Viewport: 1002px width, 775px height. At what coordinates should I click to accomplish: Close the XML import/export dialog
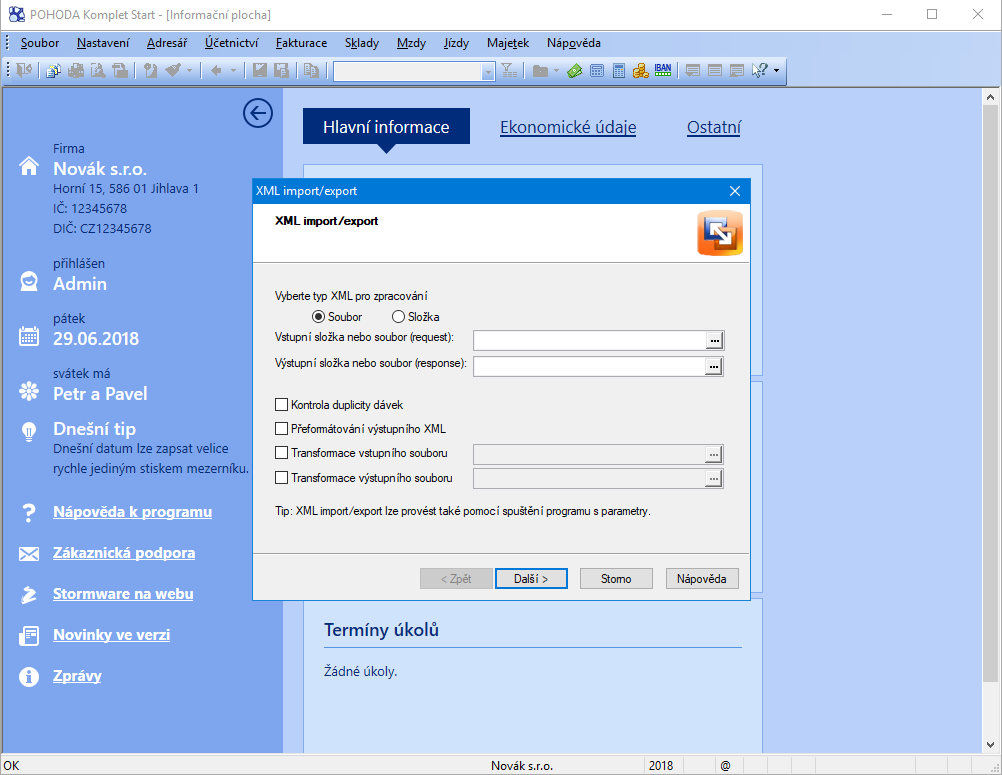(x=735, y=191)
